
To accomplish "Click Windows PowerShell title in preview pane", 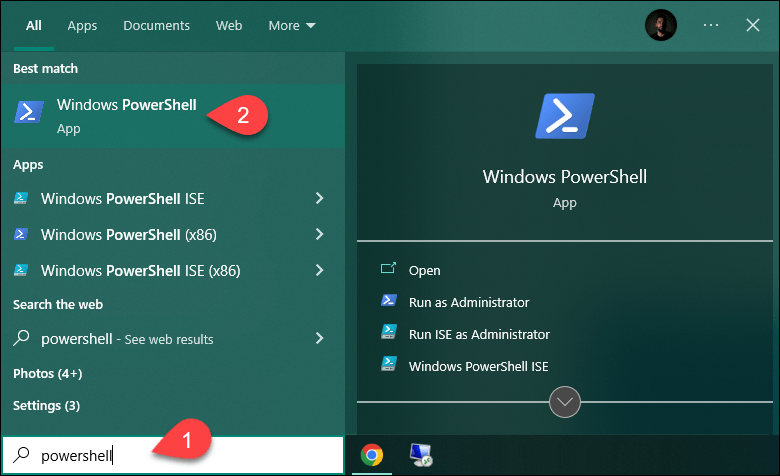I will pos(565,177).
